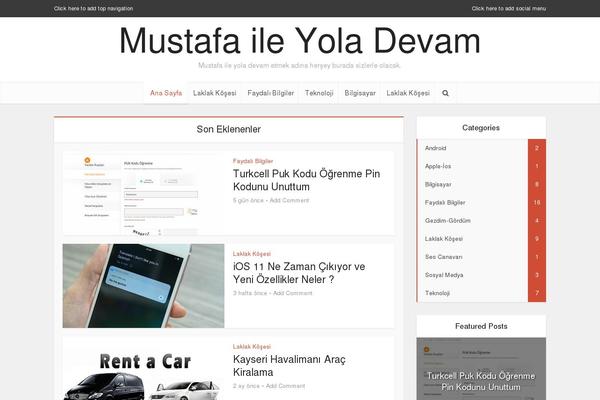Viewport: 600px width, 400px height.
Task: Select Android category
Action: [435, 148]
